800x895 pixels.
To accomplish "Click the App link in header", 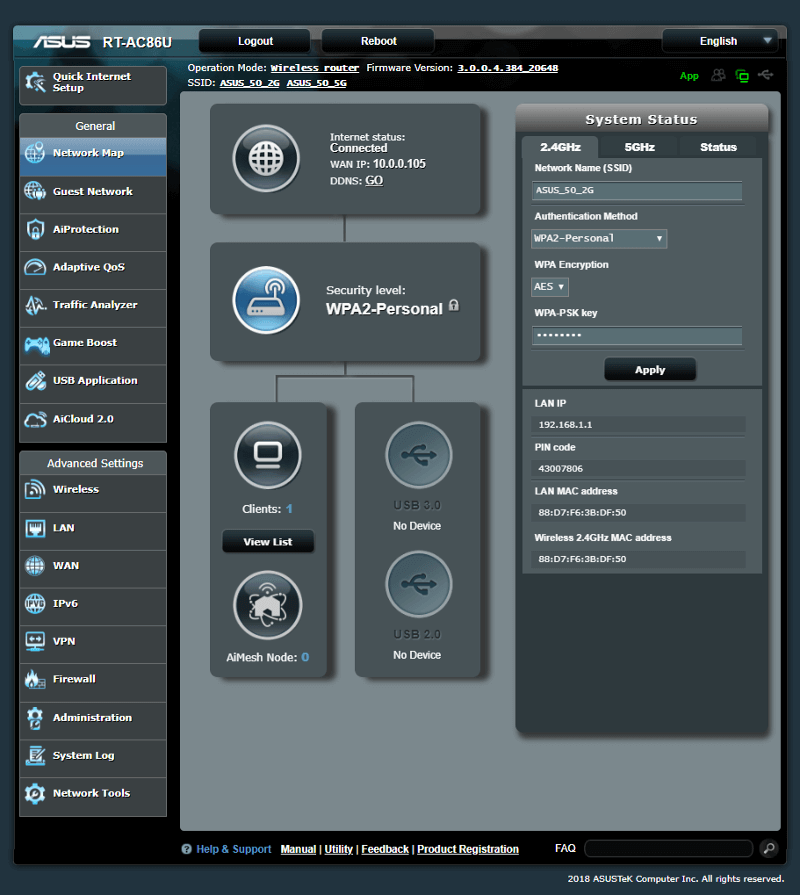I will click(x=689, y=76).
